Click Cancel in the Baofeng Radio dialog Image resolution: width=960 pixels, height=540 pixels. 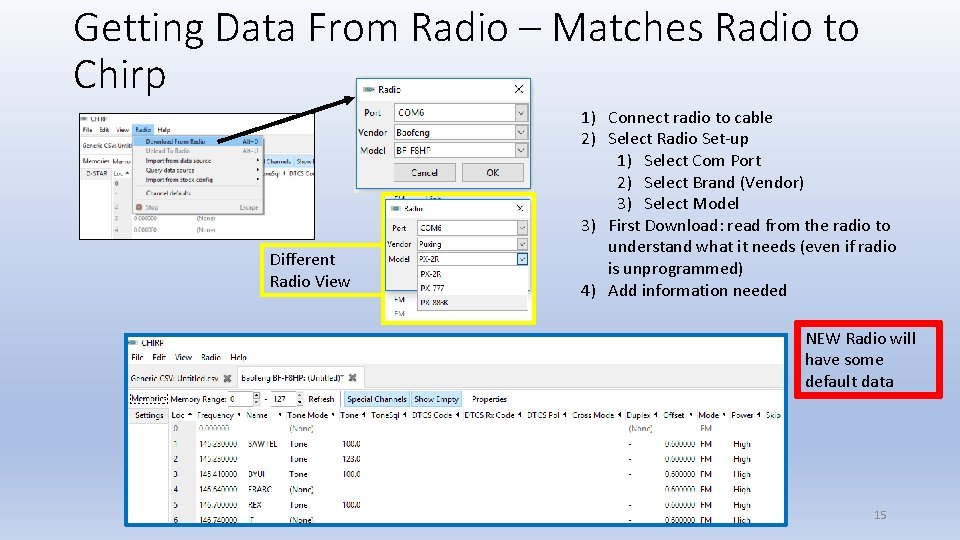(424, 173)
